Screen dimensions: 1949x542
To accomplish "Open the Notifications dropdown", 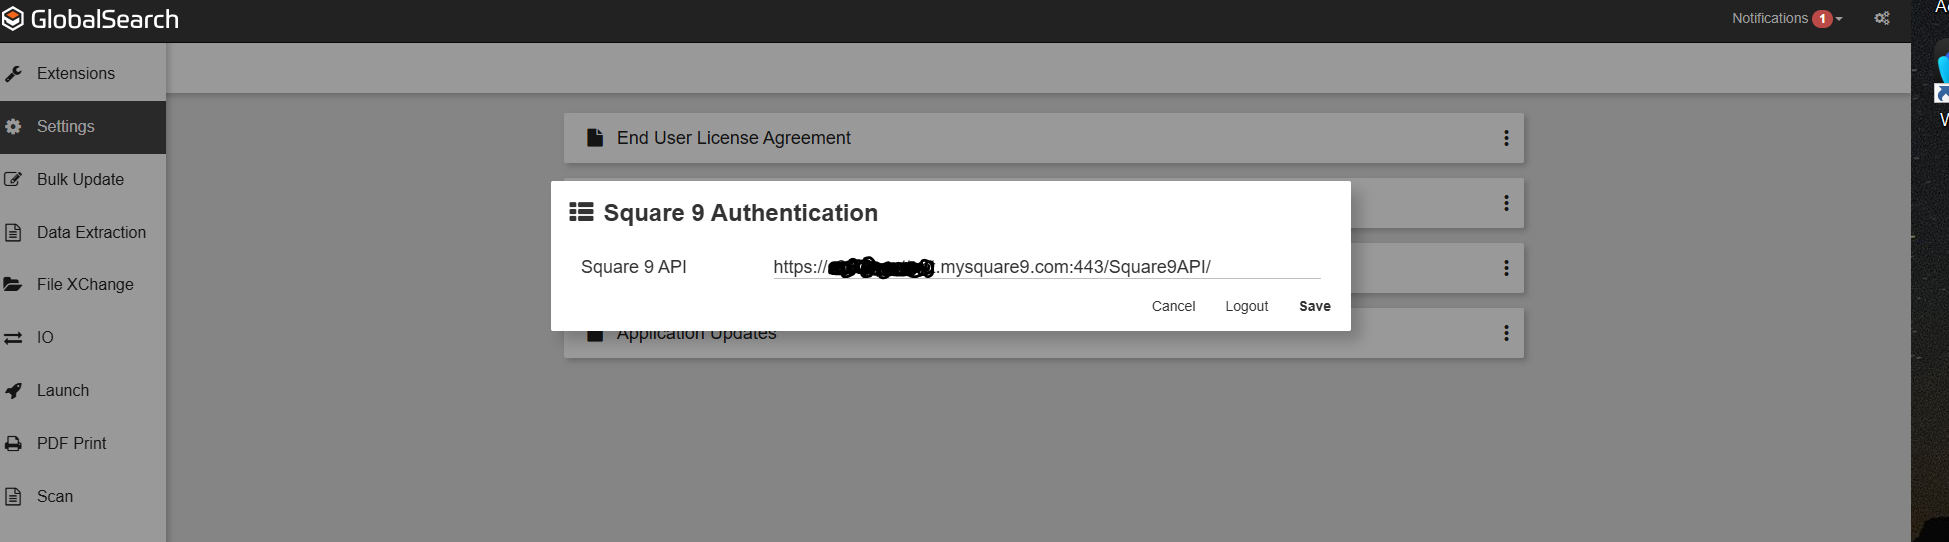I will point(1786,19).
